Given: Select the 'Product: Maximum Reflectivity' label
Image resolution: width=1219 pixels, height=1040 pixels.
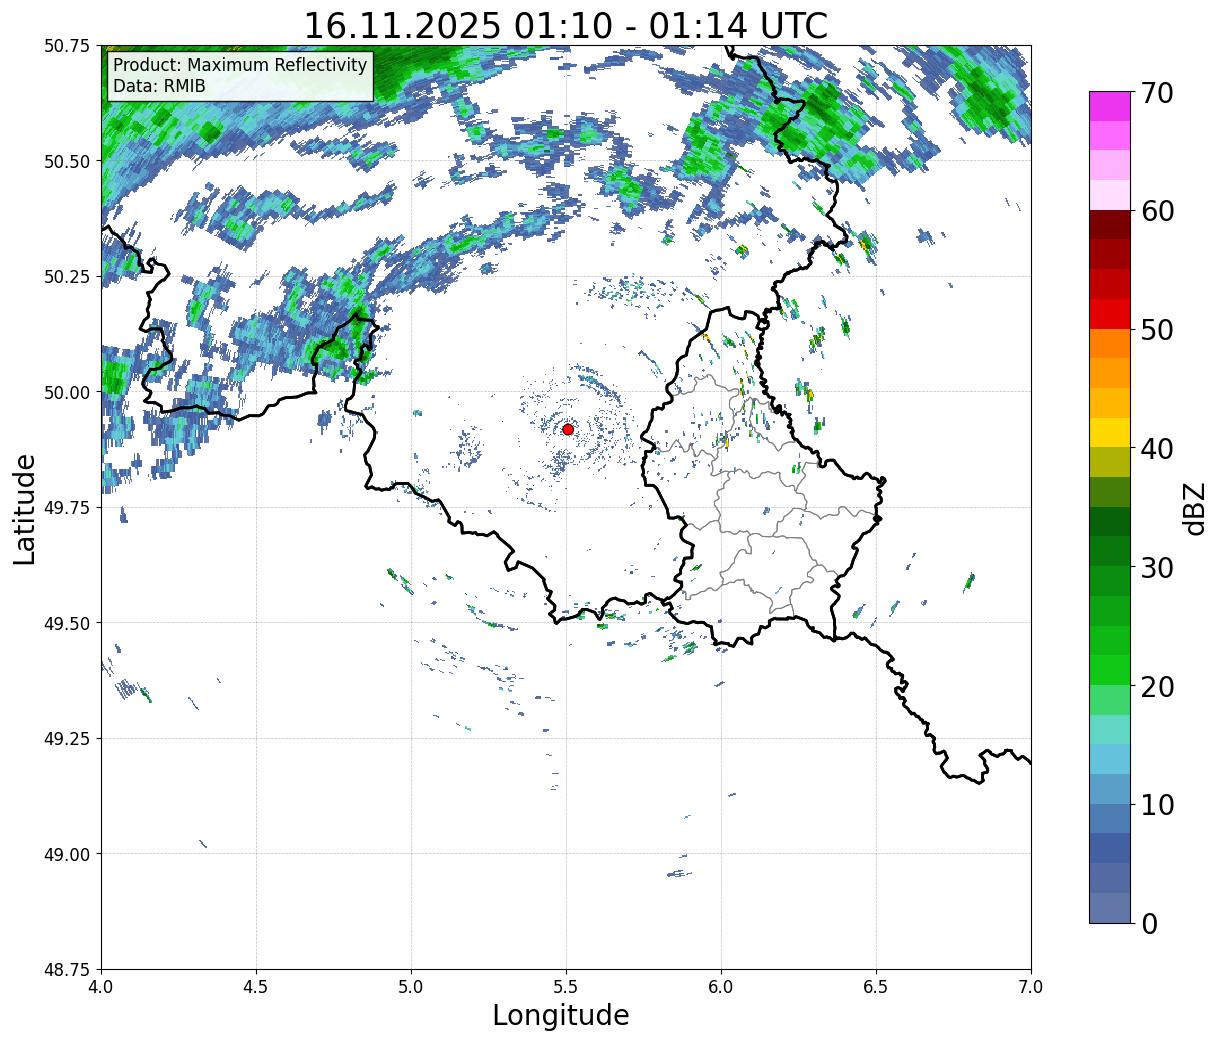Looking at the screenshot, I should click(x=240, y=65).
